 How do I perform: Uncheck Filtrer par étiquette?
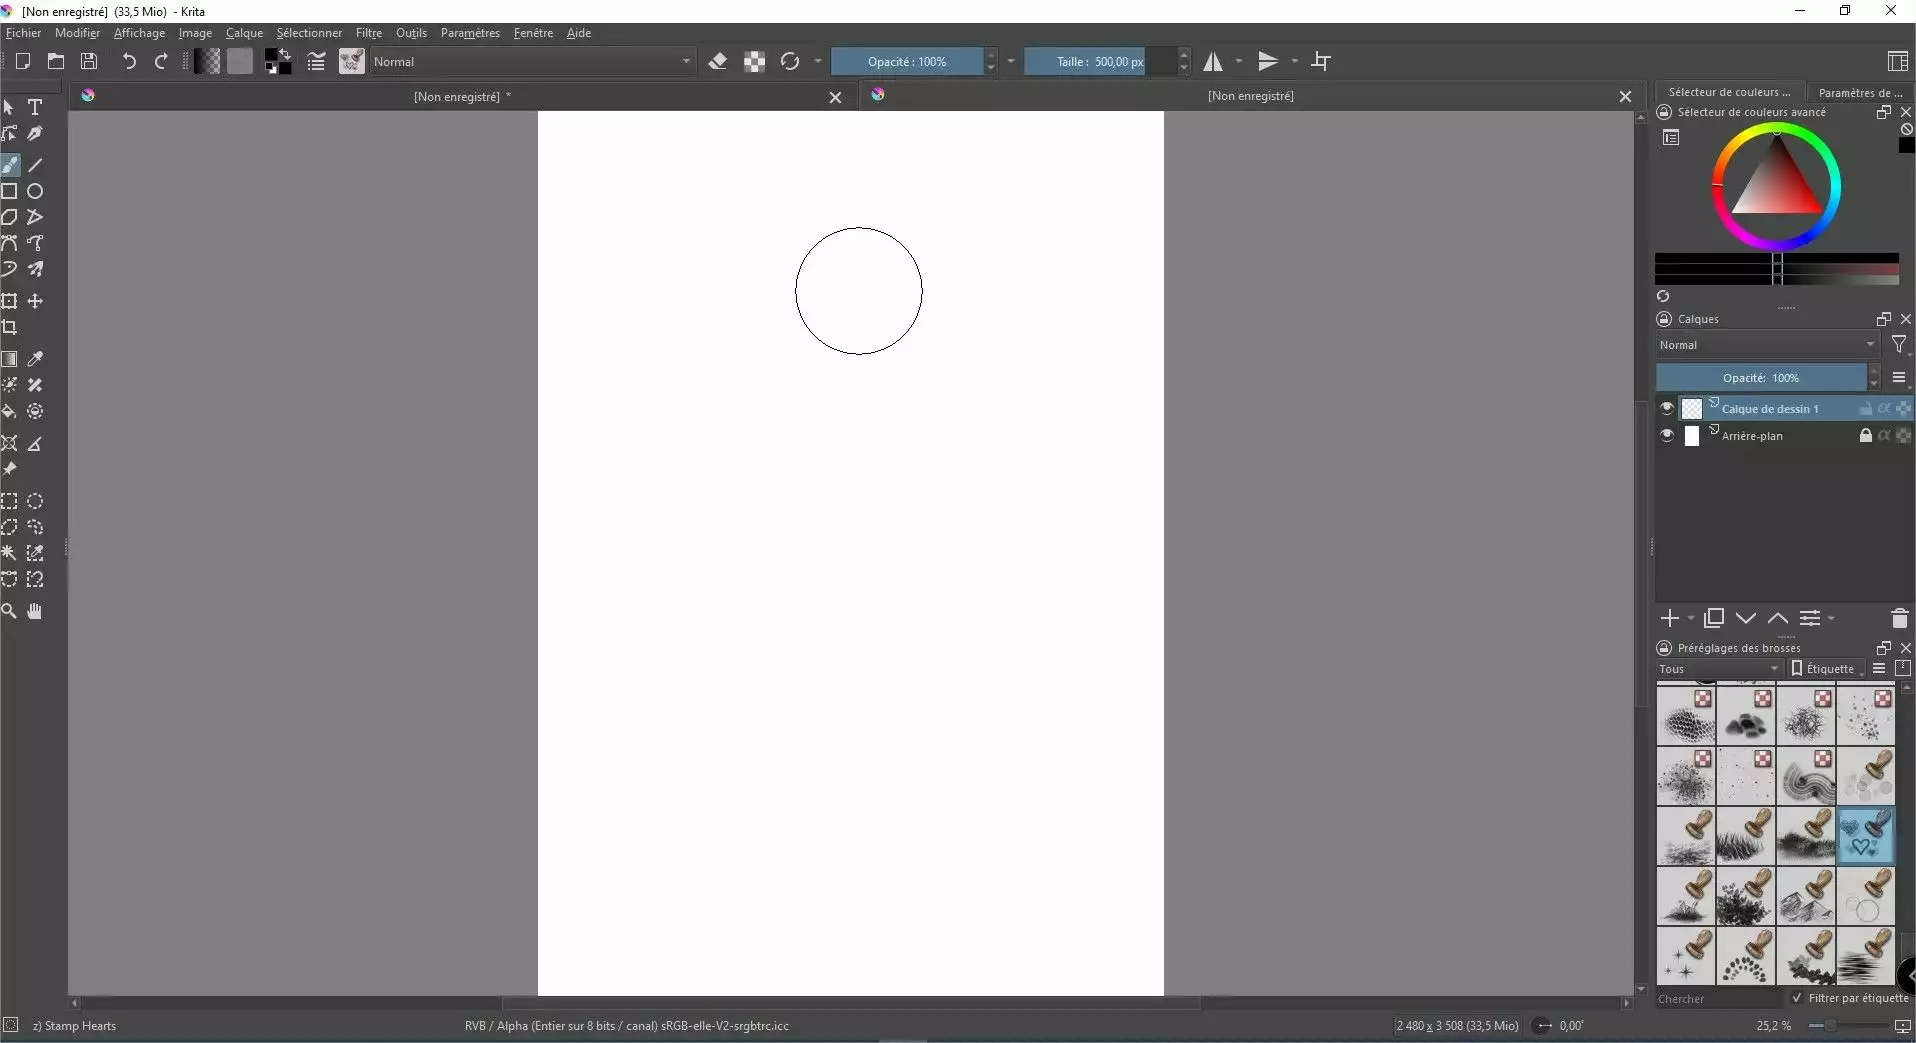[1795, 999]
